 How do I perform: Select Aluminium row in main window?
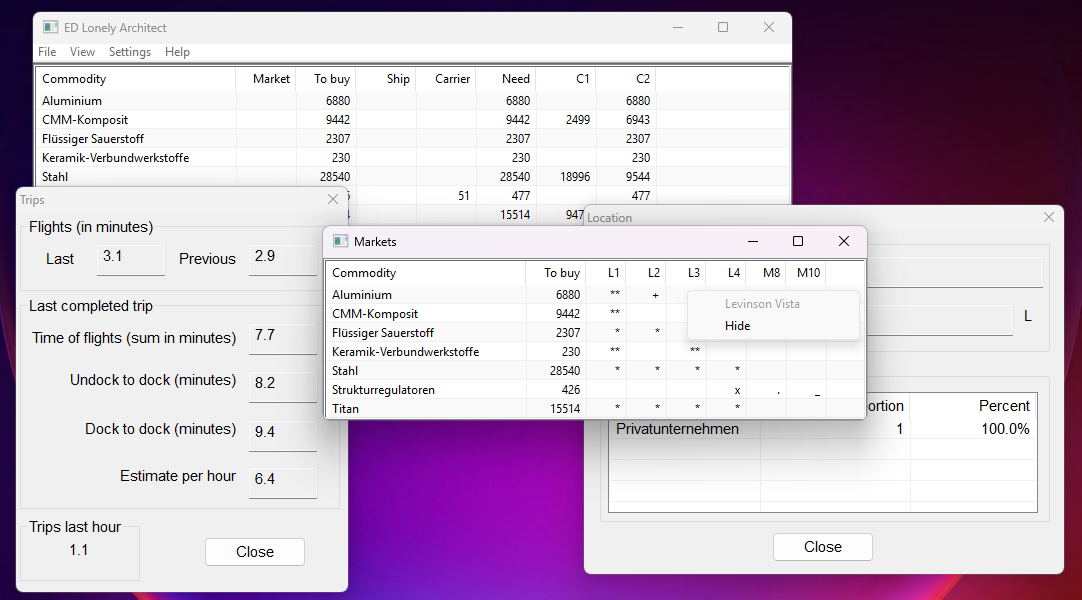click(413, 101)
